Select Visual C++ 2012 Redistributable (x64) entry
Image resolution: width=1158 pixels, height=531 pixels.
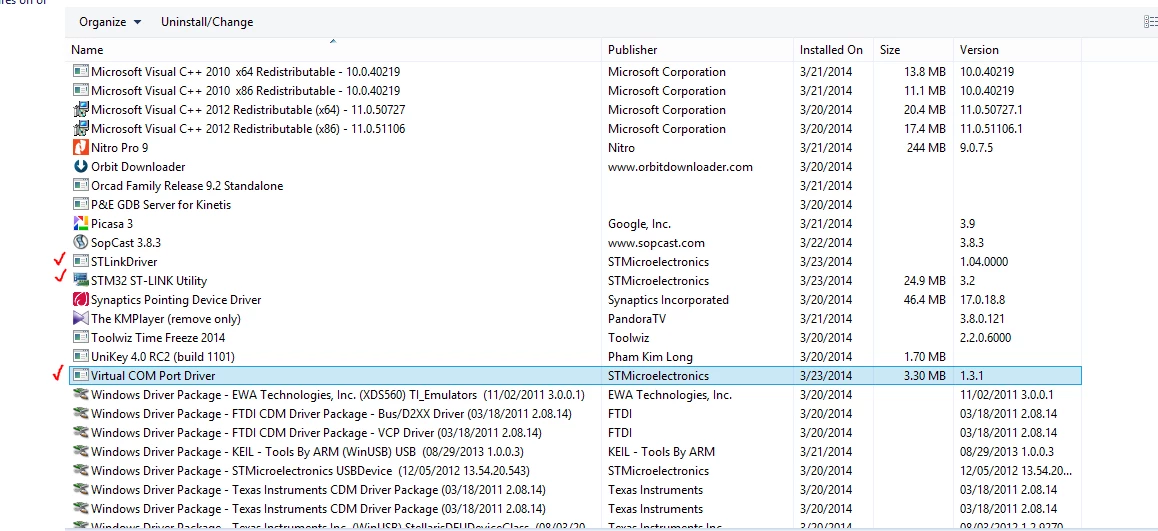(248, 109)
